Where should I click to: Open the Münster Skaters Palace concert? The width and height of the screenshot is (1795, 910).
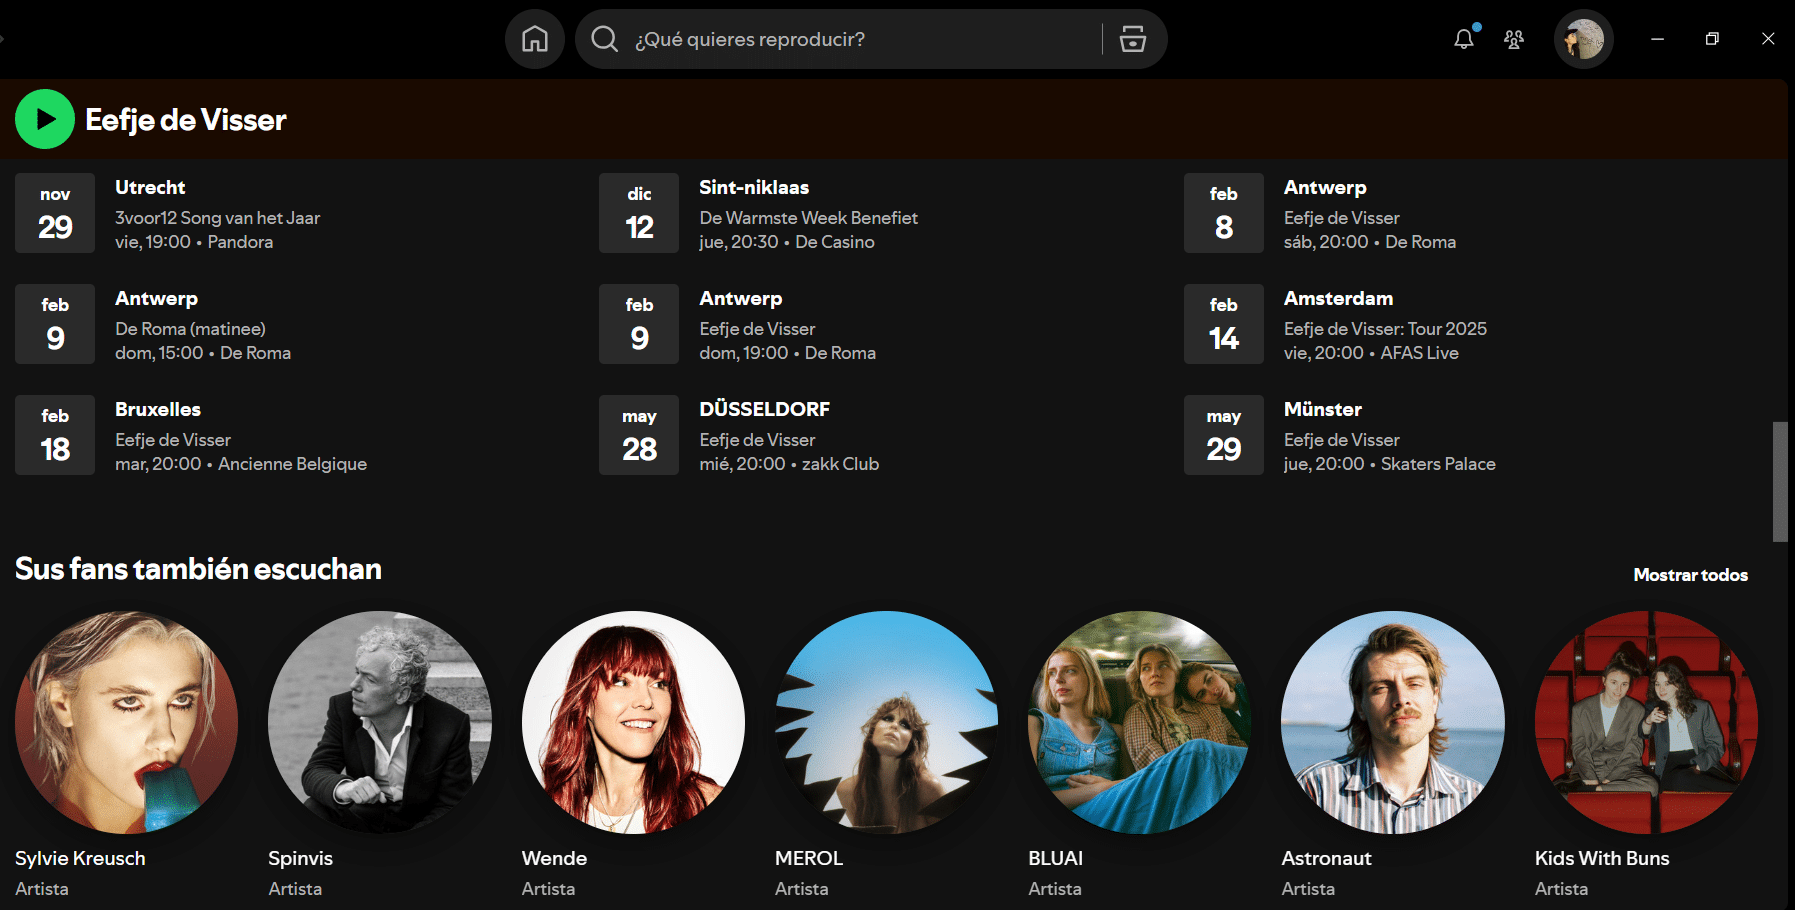point(1390,435)
